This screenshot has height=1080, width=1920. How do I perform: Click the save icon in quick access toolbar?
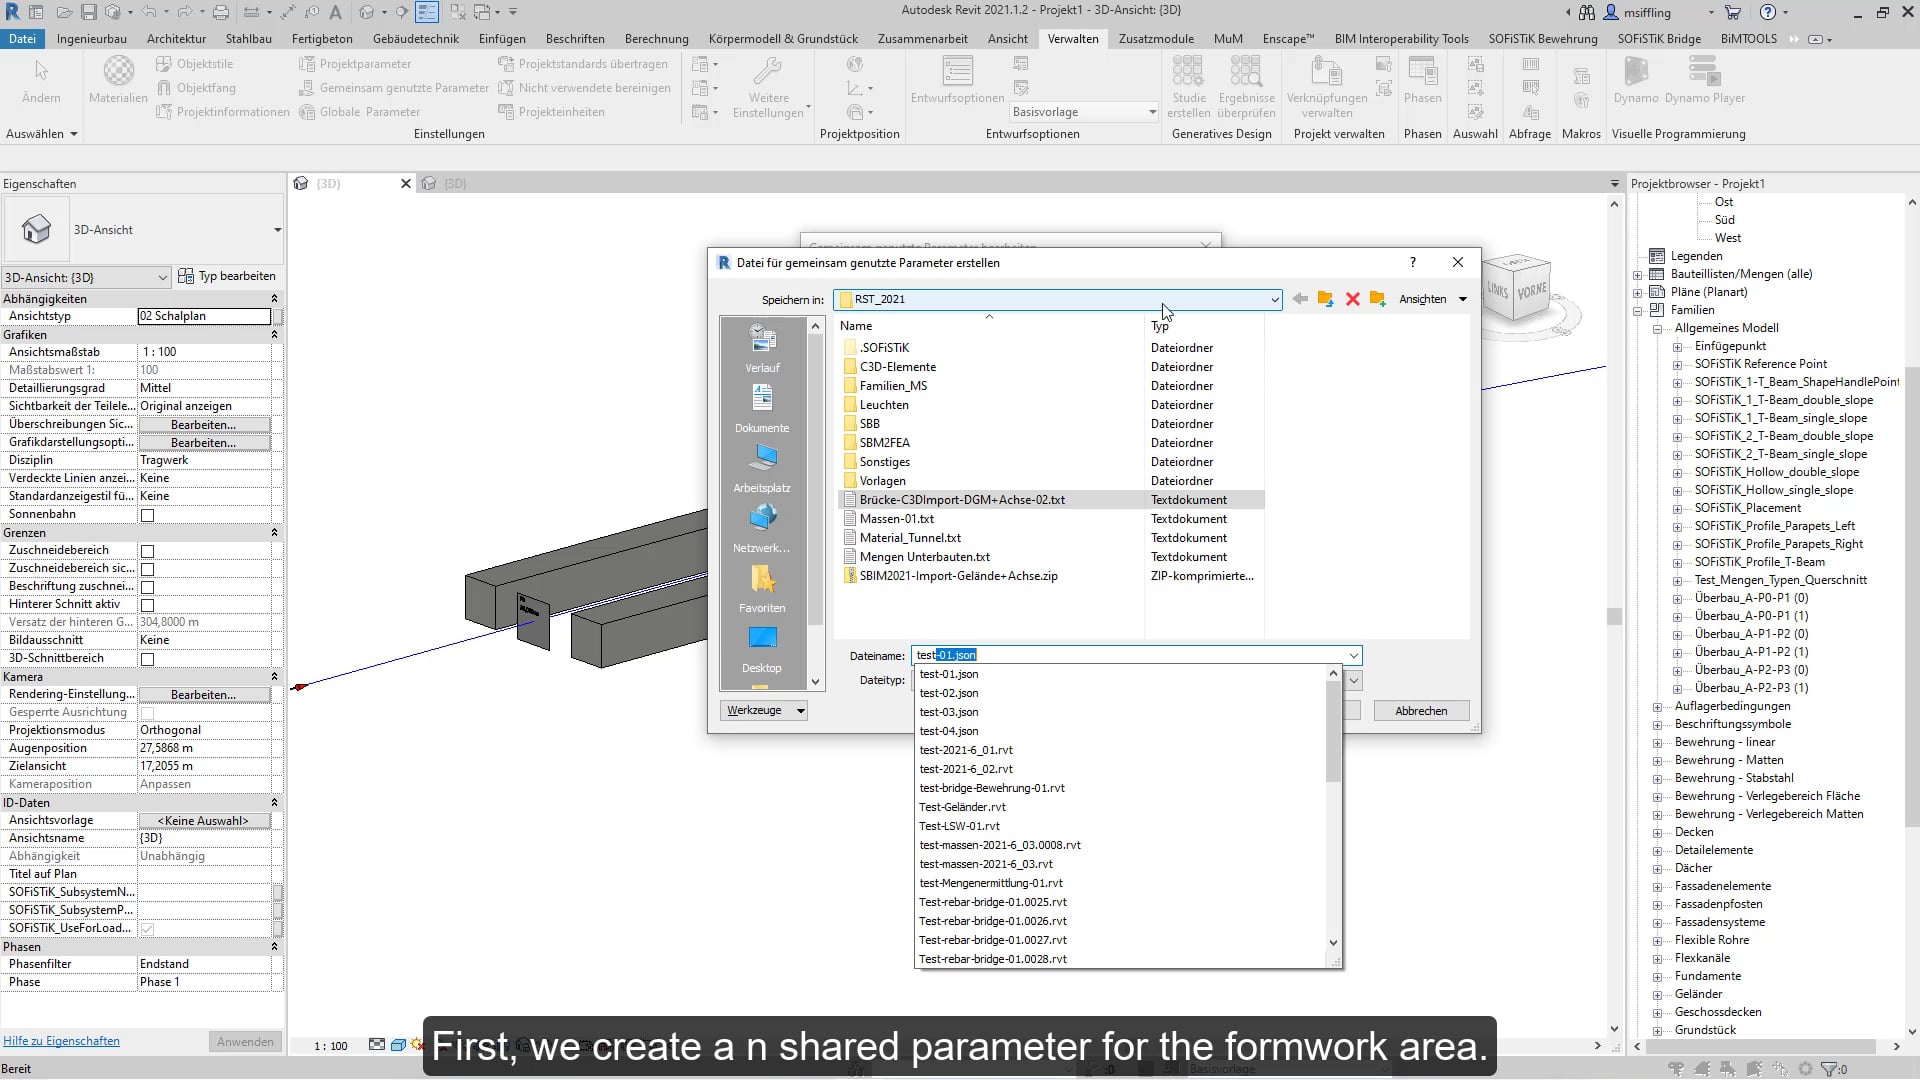click(x=88, y=12)
